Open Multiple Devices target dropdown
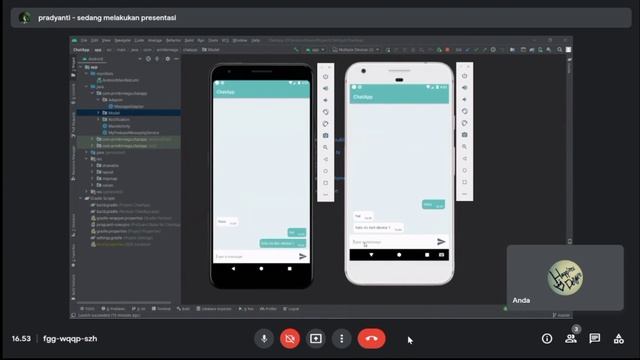This screenshot has height=360, width=640. [x=356, y=50]
